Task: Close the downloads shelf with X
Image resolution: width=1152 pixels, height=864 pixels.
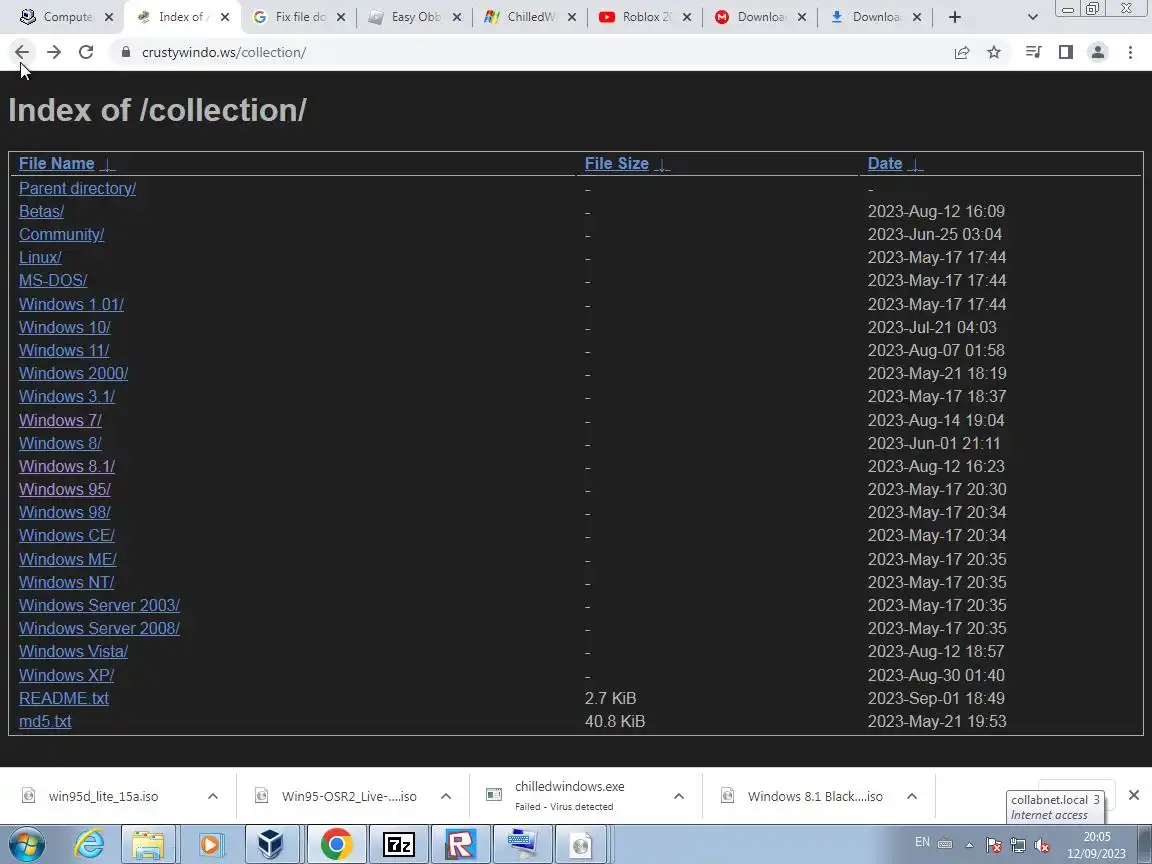Action: [1133, 795]
